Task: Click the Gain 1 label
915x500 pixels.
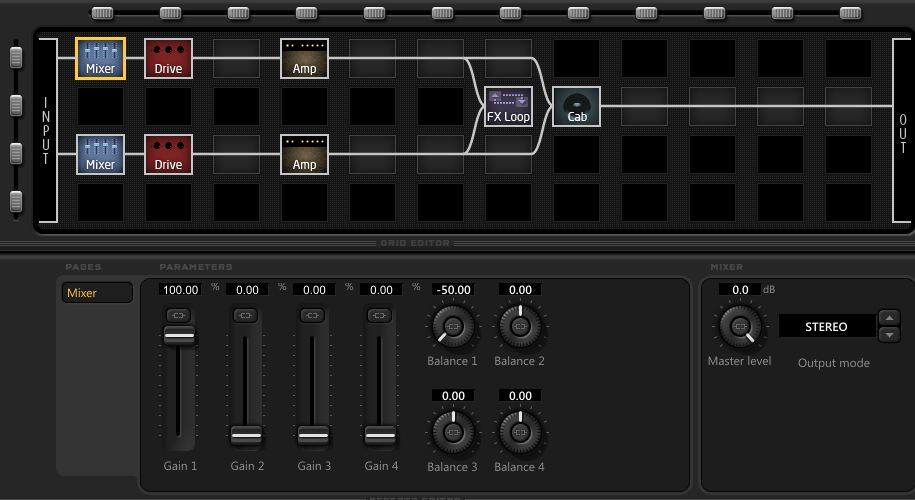Action: 180,466
